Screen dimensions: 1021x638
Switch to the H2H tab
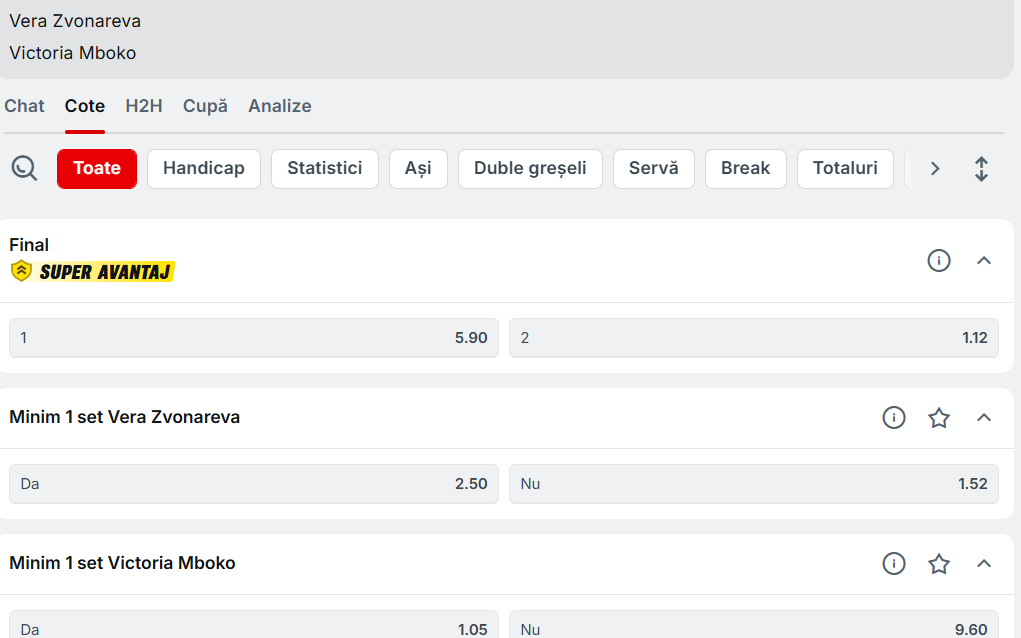tap(144, 106)
